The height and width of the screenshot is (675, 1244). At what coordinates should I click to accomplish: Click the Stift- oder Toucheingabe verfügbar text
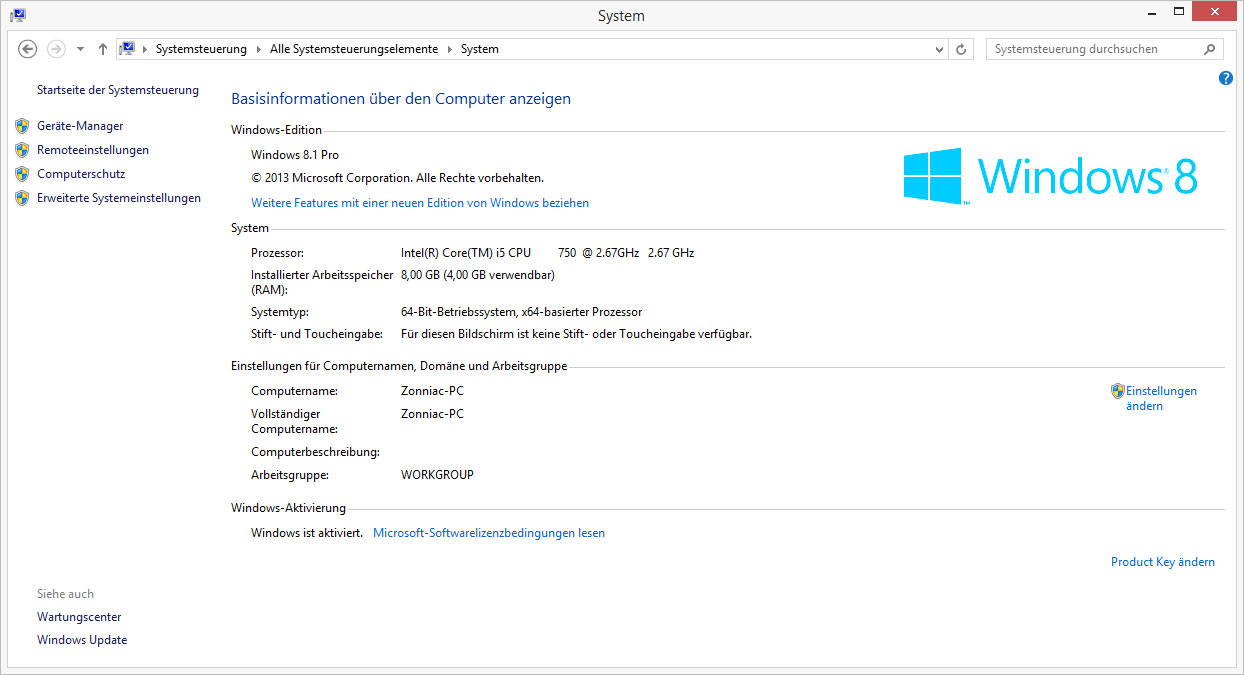coord(576,334)
